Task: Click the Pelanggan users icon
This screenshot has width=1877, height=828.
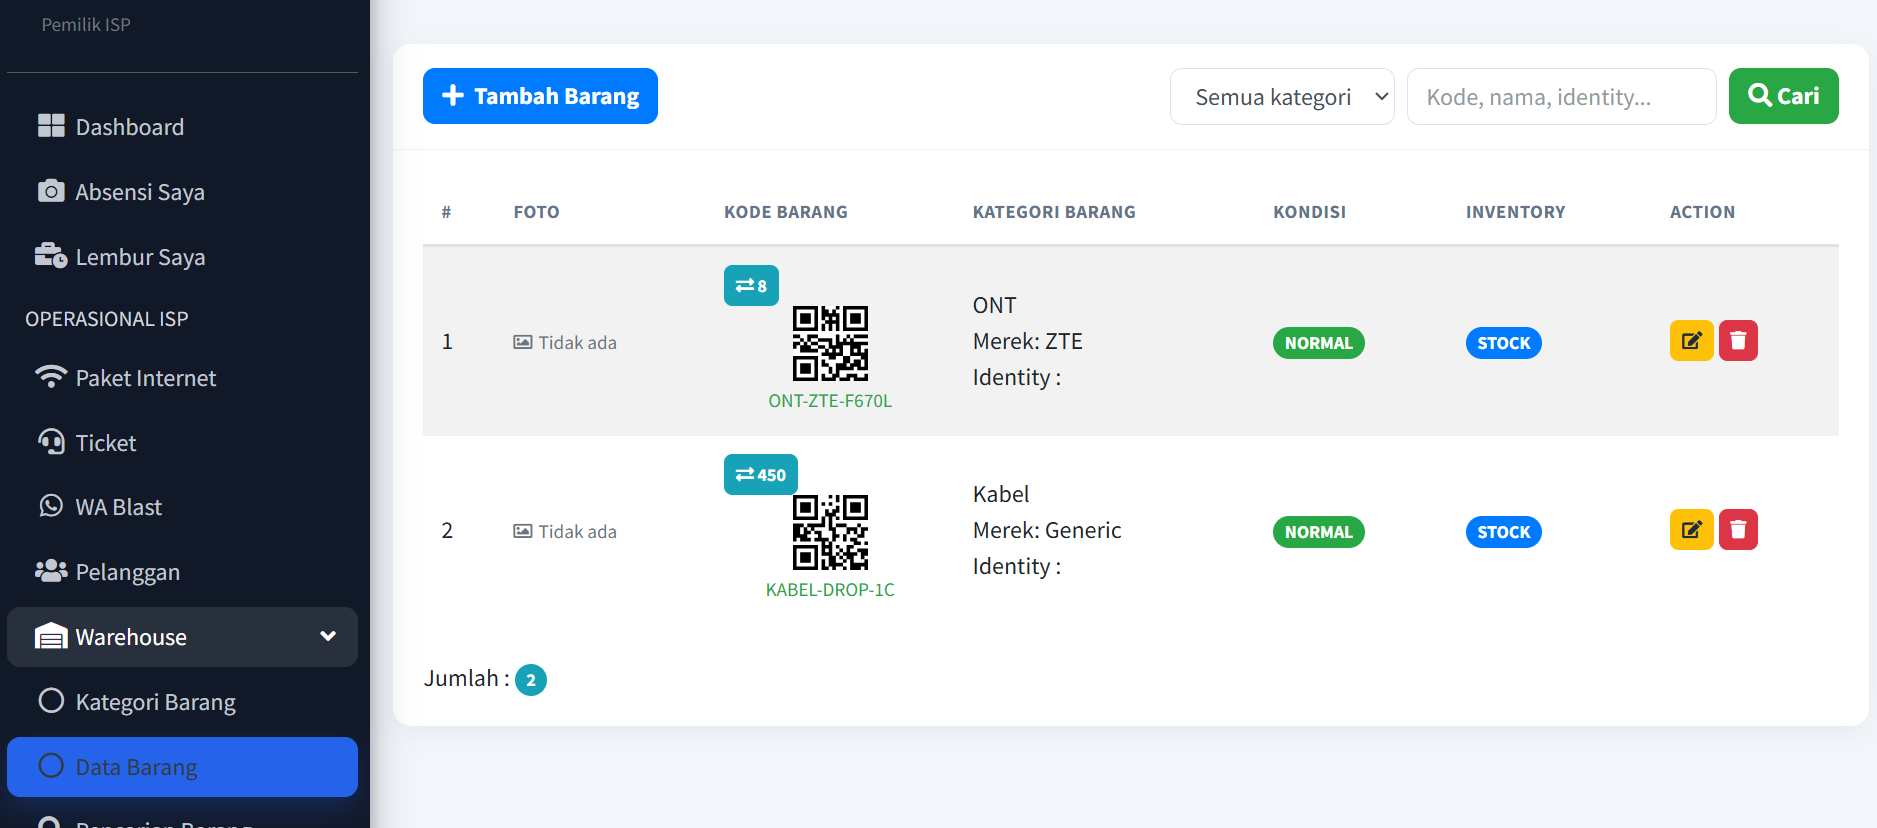Action: click(x=51, y=571)
